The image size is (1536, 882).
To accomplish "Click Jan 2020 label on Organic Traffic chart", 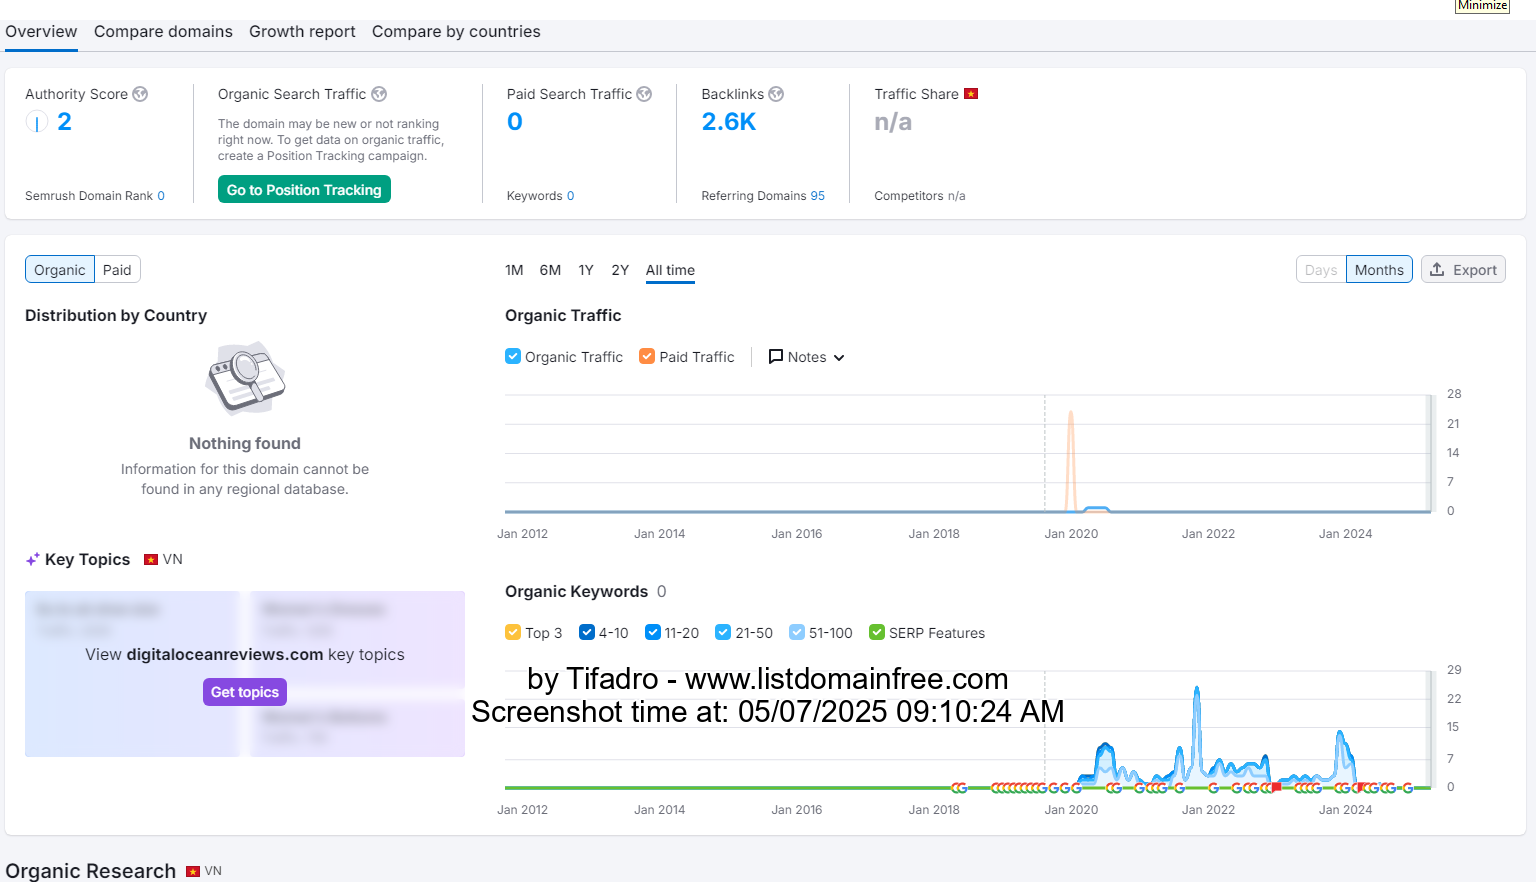I will [x=1071, y=534].
